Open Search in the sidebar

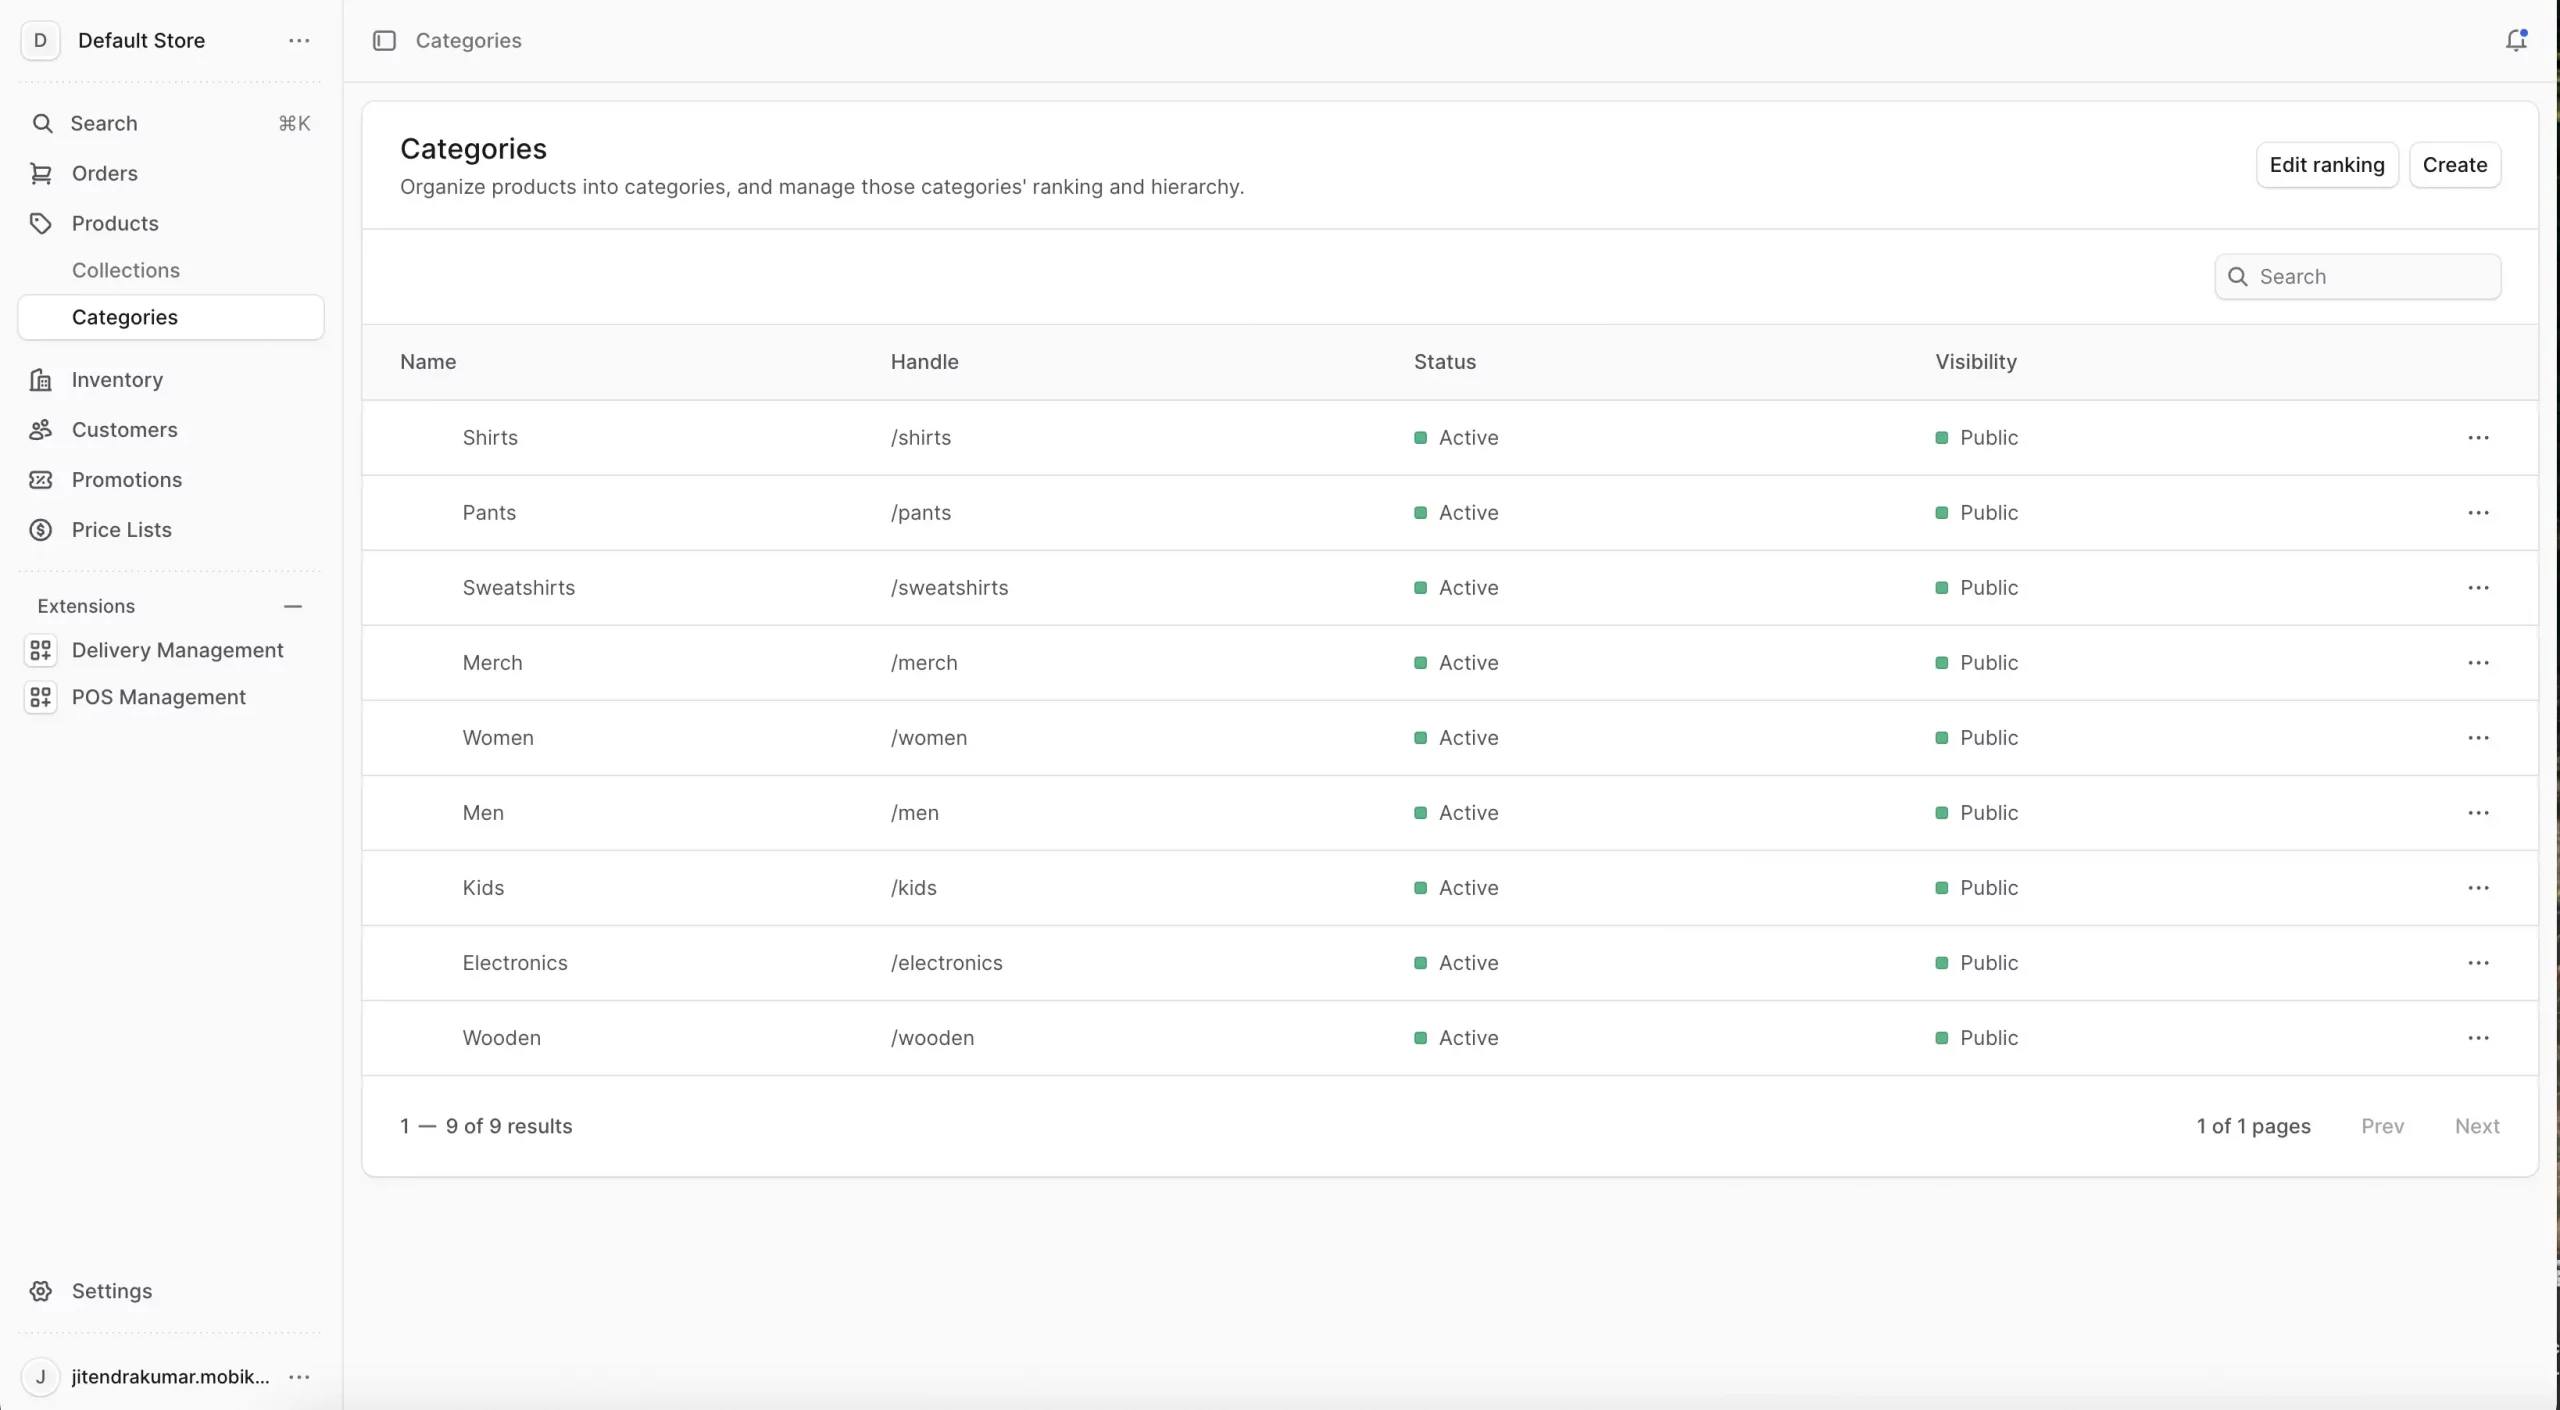171,123
